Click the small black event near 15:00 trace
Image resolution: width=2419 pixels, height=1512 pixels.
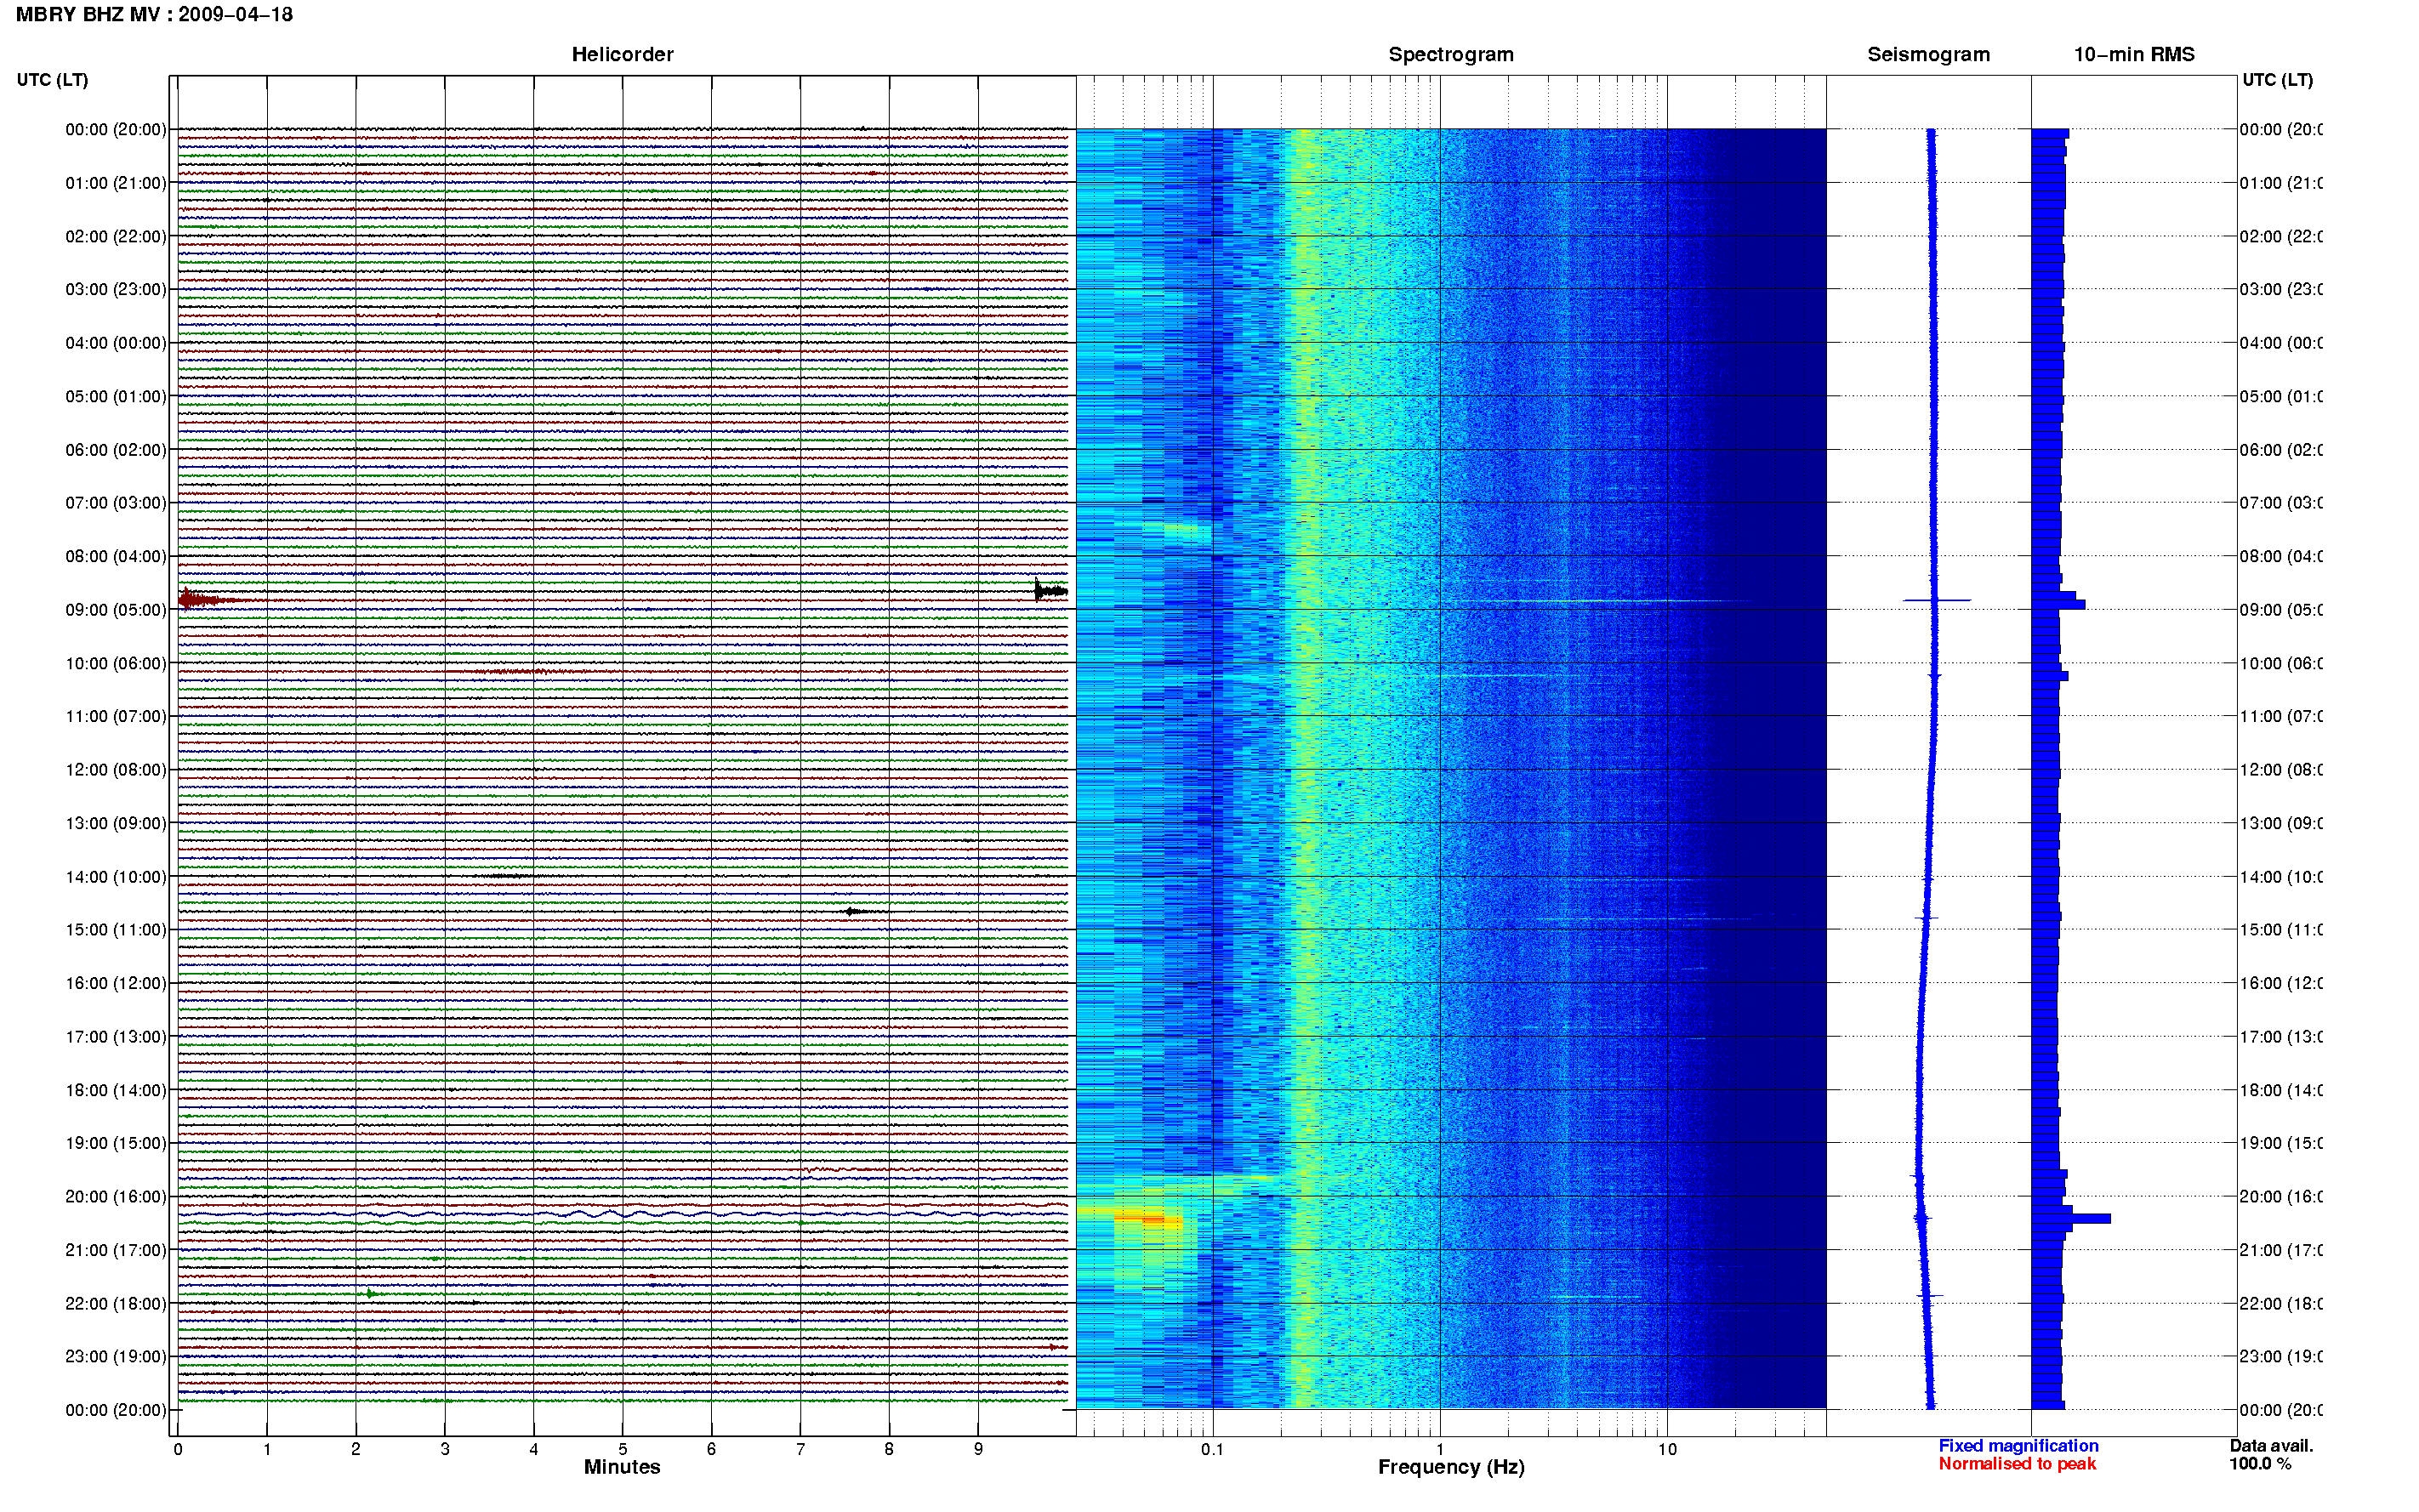[855, 911]
